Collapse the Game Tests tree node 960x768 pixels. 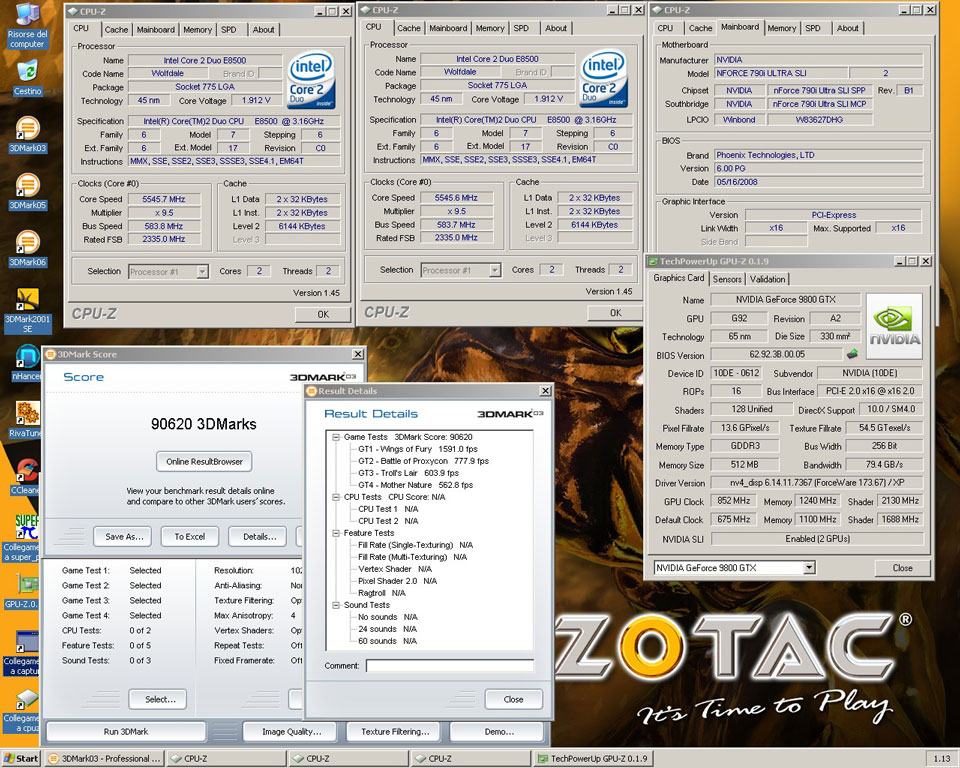(336, 437)
